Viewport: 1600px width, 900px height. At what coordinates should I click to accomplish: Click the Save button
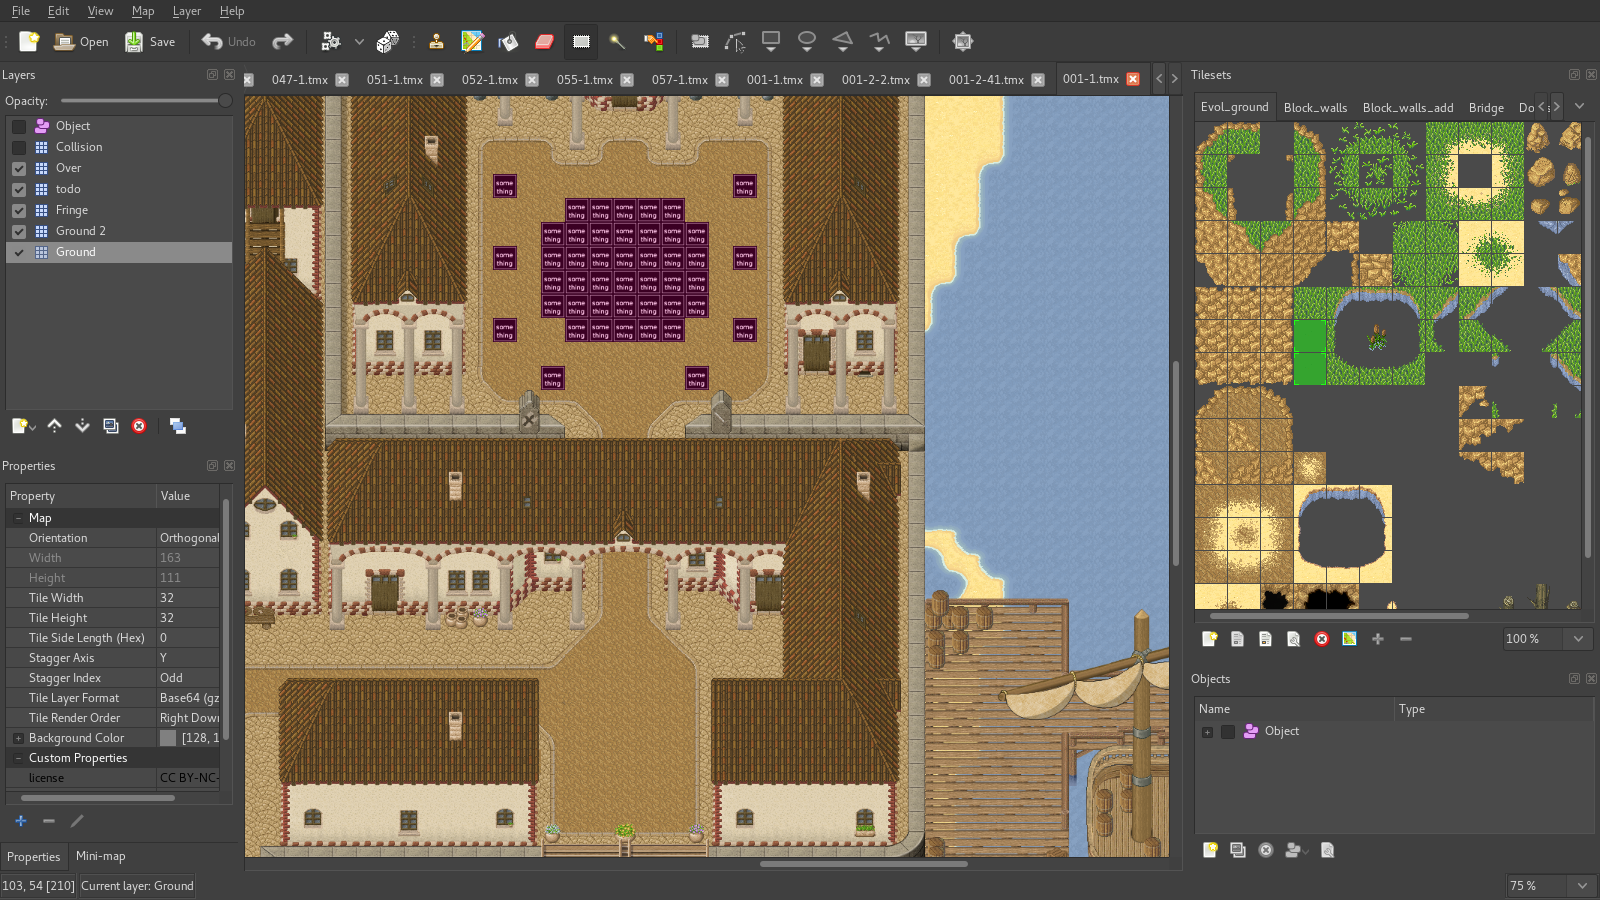coord(150,41)
